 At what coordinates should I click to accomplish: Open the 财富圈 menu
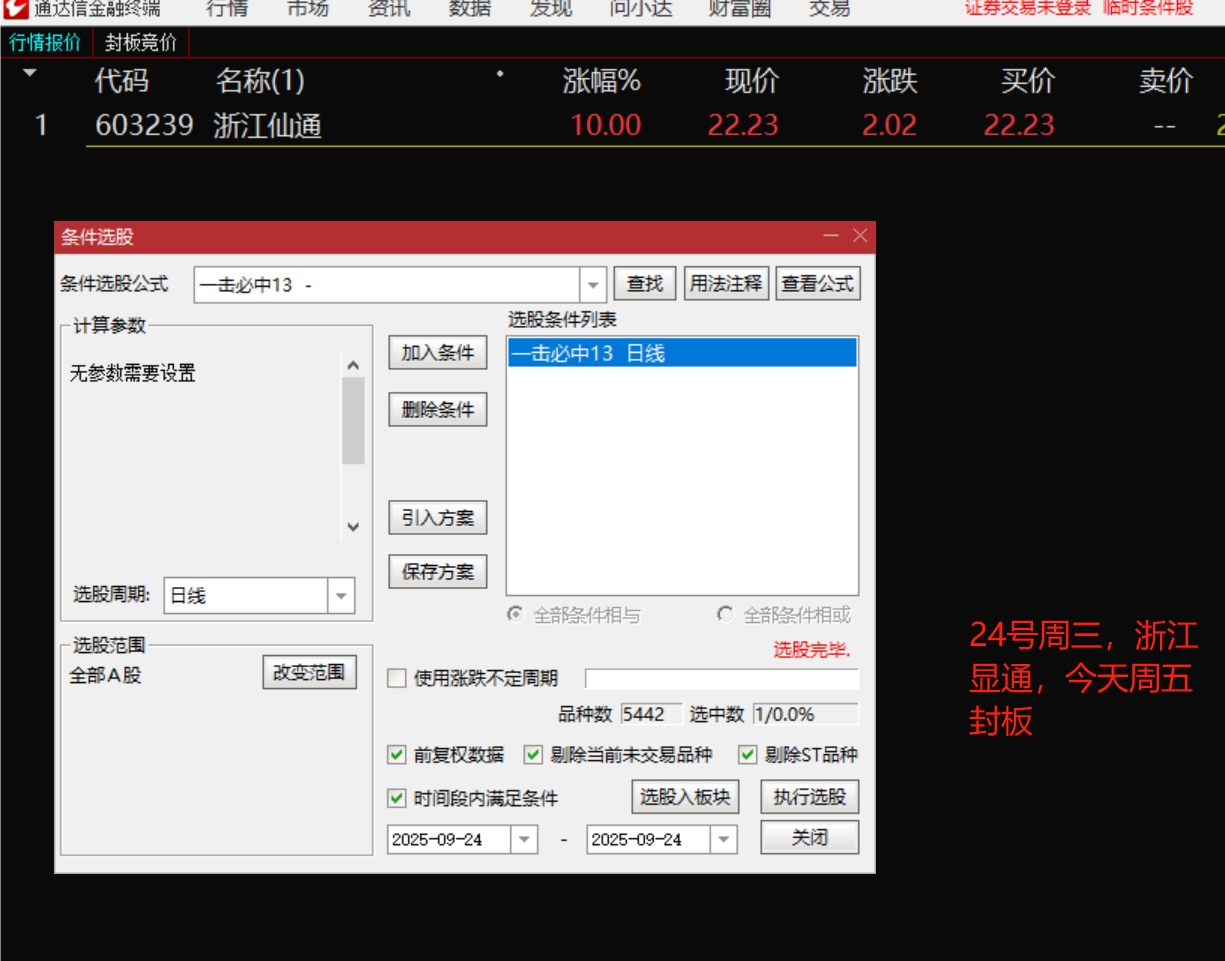740,9
